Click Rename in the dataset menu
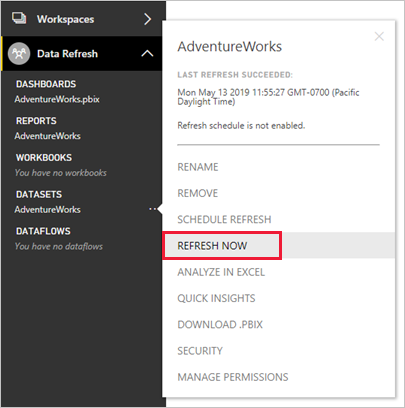Screen dimensions: 405x408 (198, 167)
